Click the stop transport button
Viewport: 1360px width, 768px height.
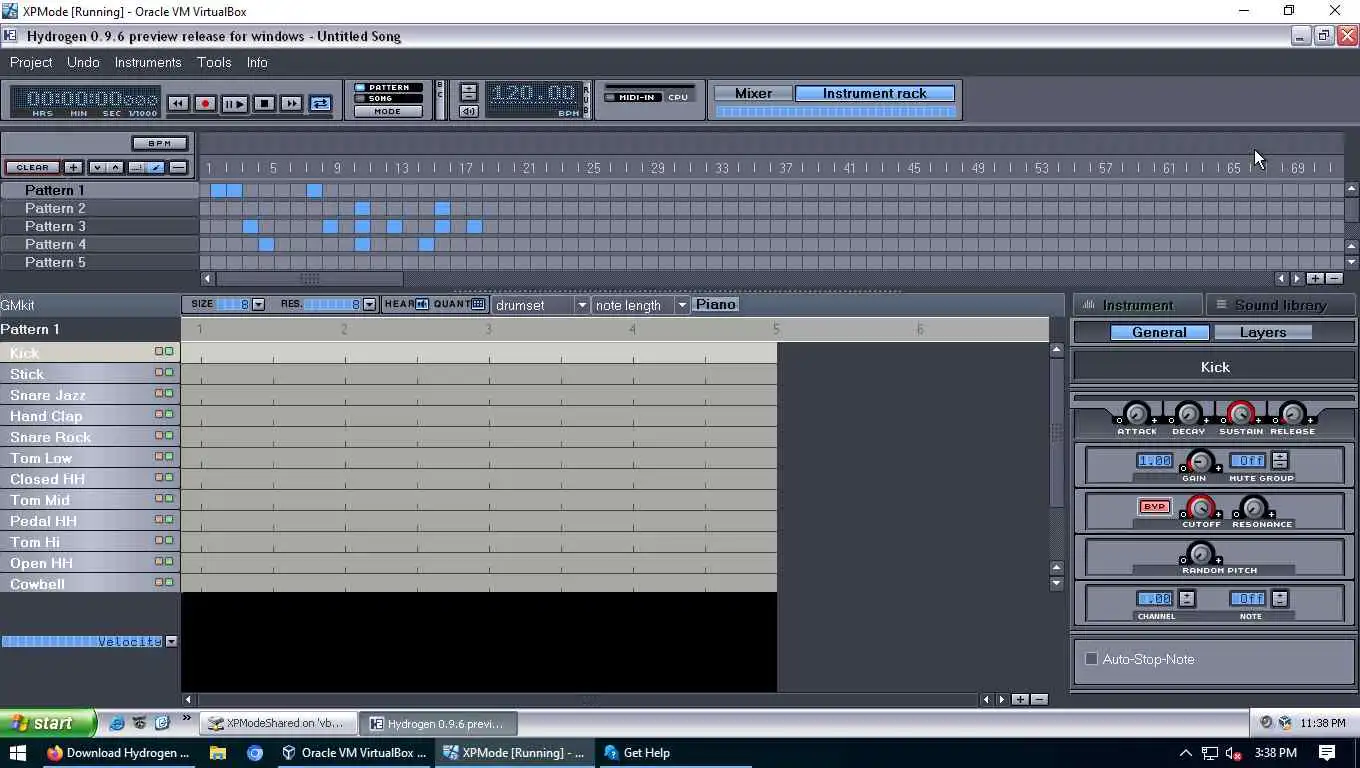click(x=264, y=103)
